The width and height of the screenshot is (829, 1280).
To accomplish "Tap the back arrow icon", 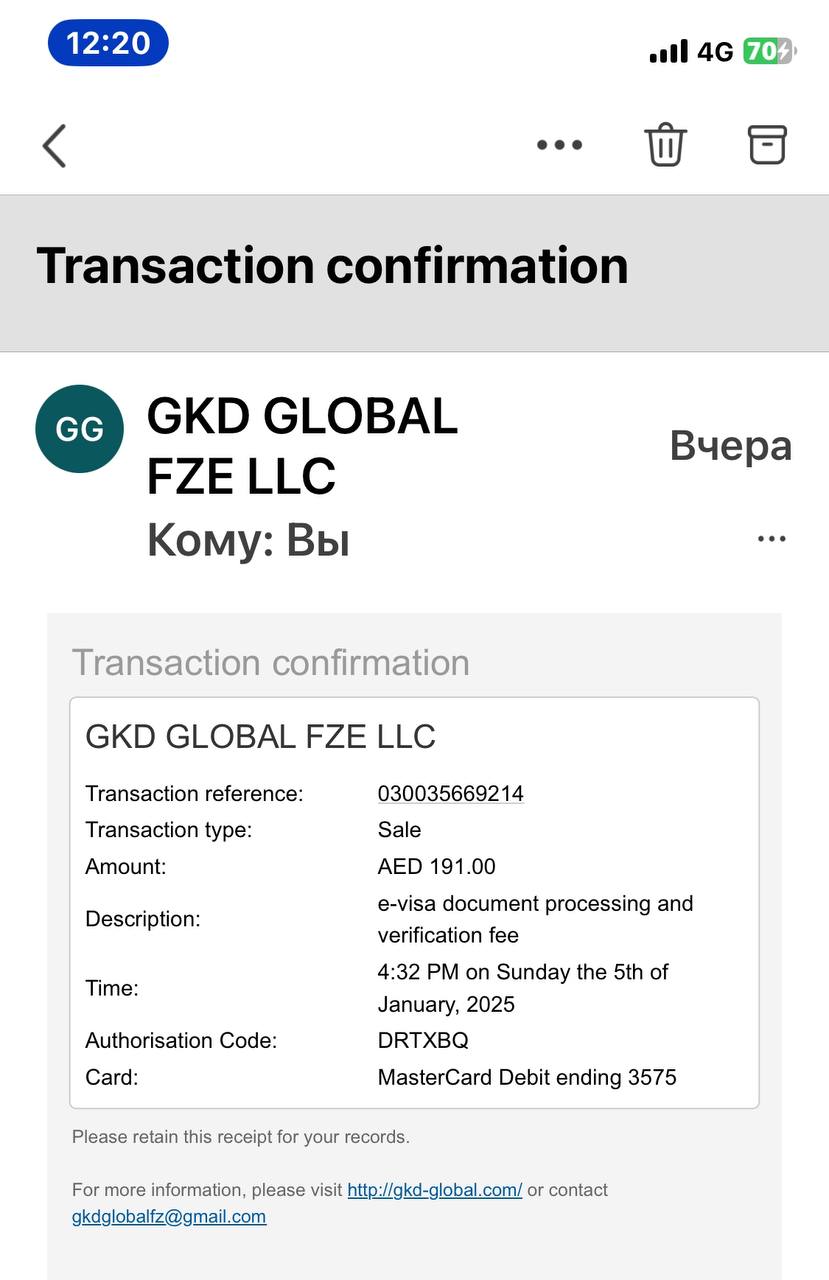I will (54, 146).
